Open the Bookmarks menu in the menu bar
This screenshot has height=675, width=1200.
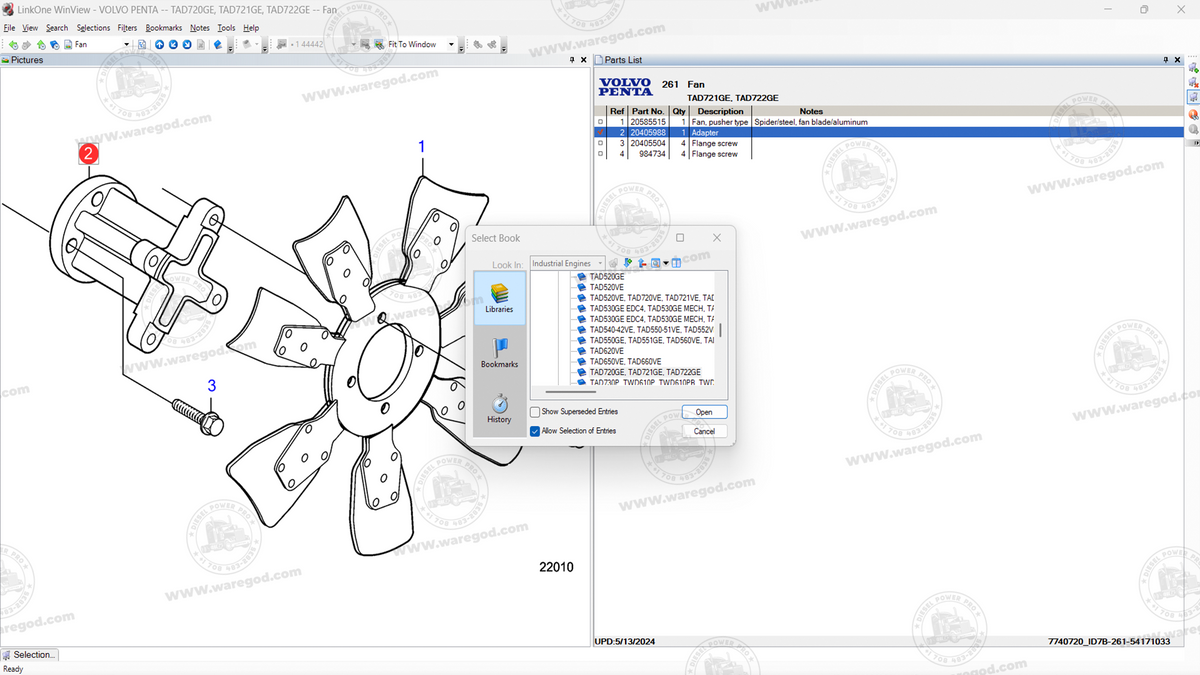(x=164, y=28)
